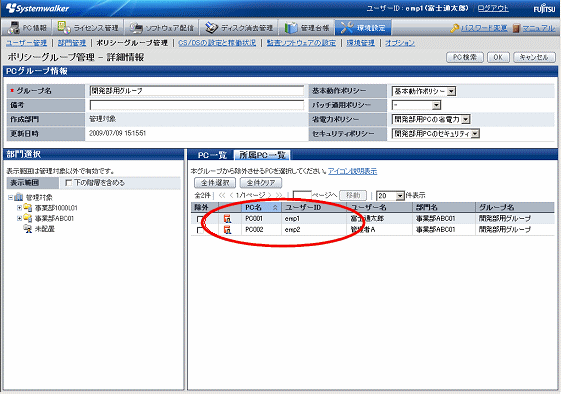Viewport: 561px width, 394px height.
Task: Click the Systemwalker logo
Action: coord(37,8)
